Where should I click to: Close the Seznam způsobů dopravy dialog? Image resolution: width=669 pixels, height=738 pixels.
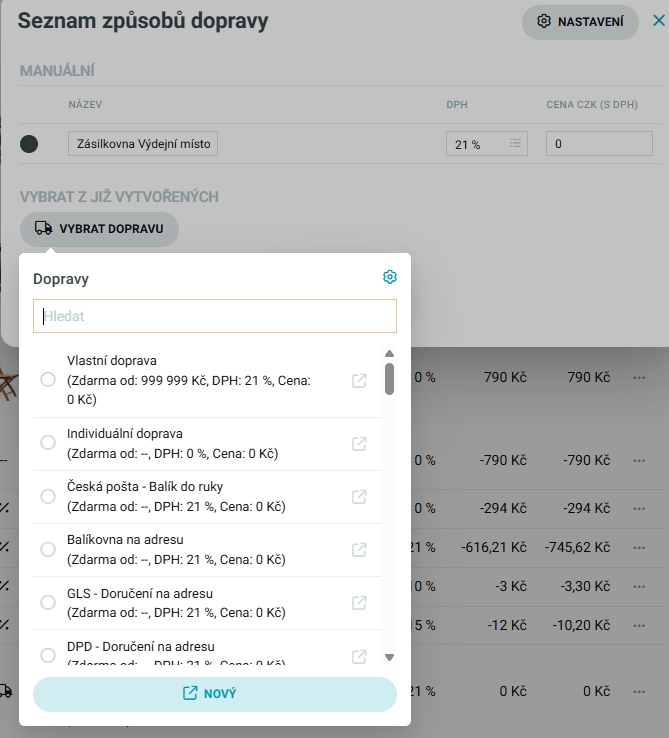pos(658,20)
